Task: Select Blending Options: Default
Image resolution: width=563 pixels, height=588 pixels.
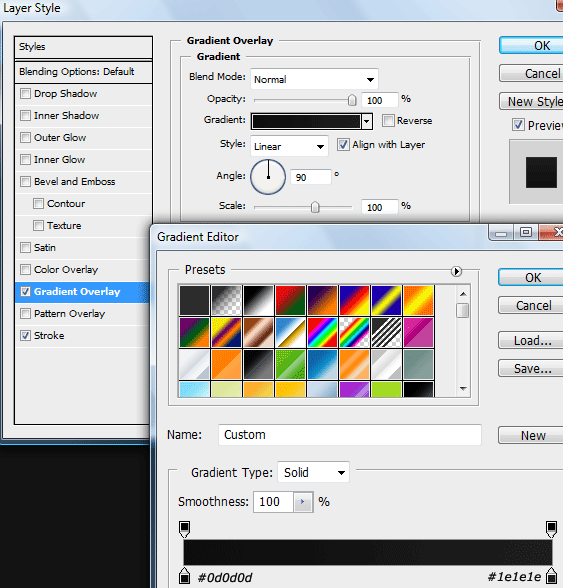Action: coord(83,72)
